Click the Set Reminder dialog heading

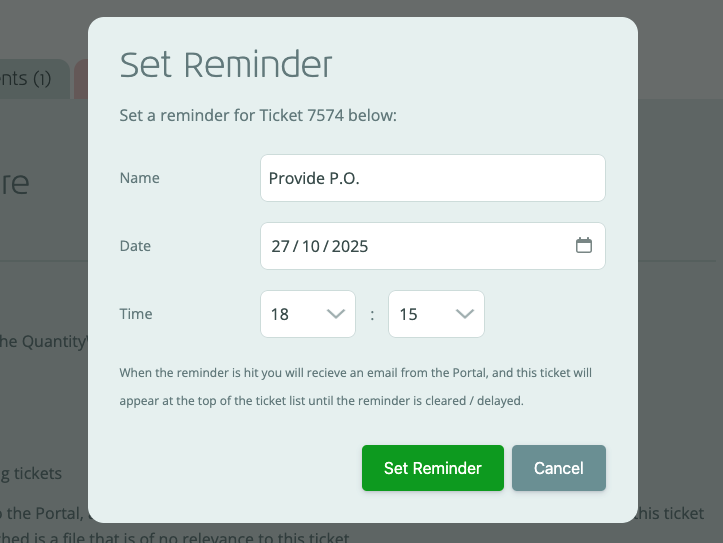[x=226, y=65]
